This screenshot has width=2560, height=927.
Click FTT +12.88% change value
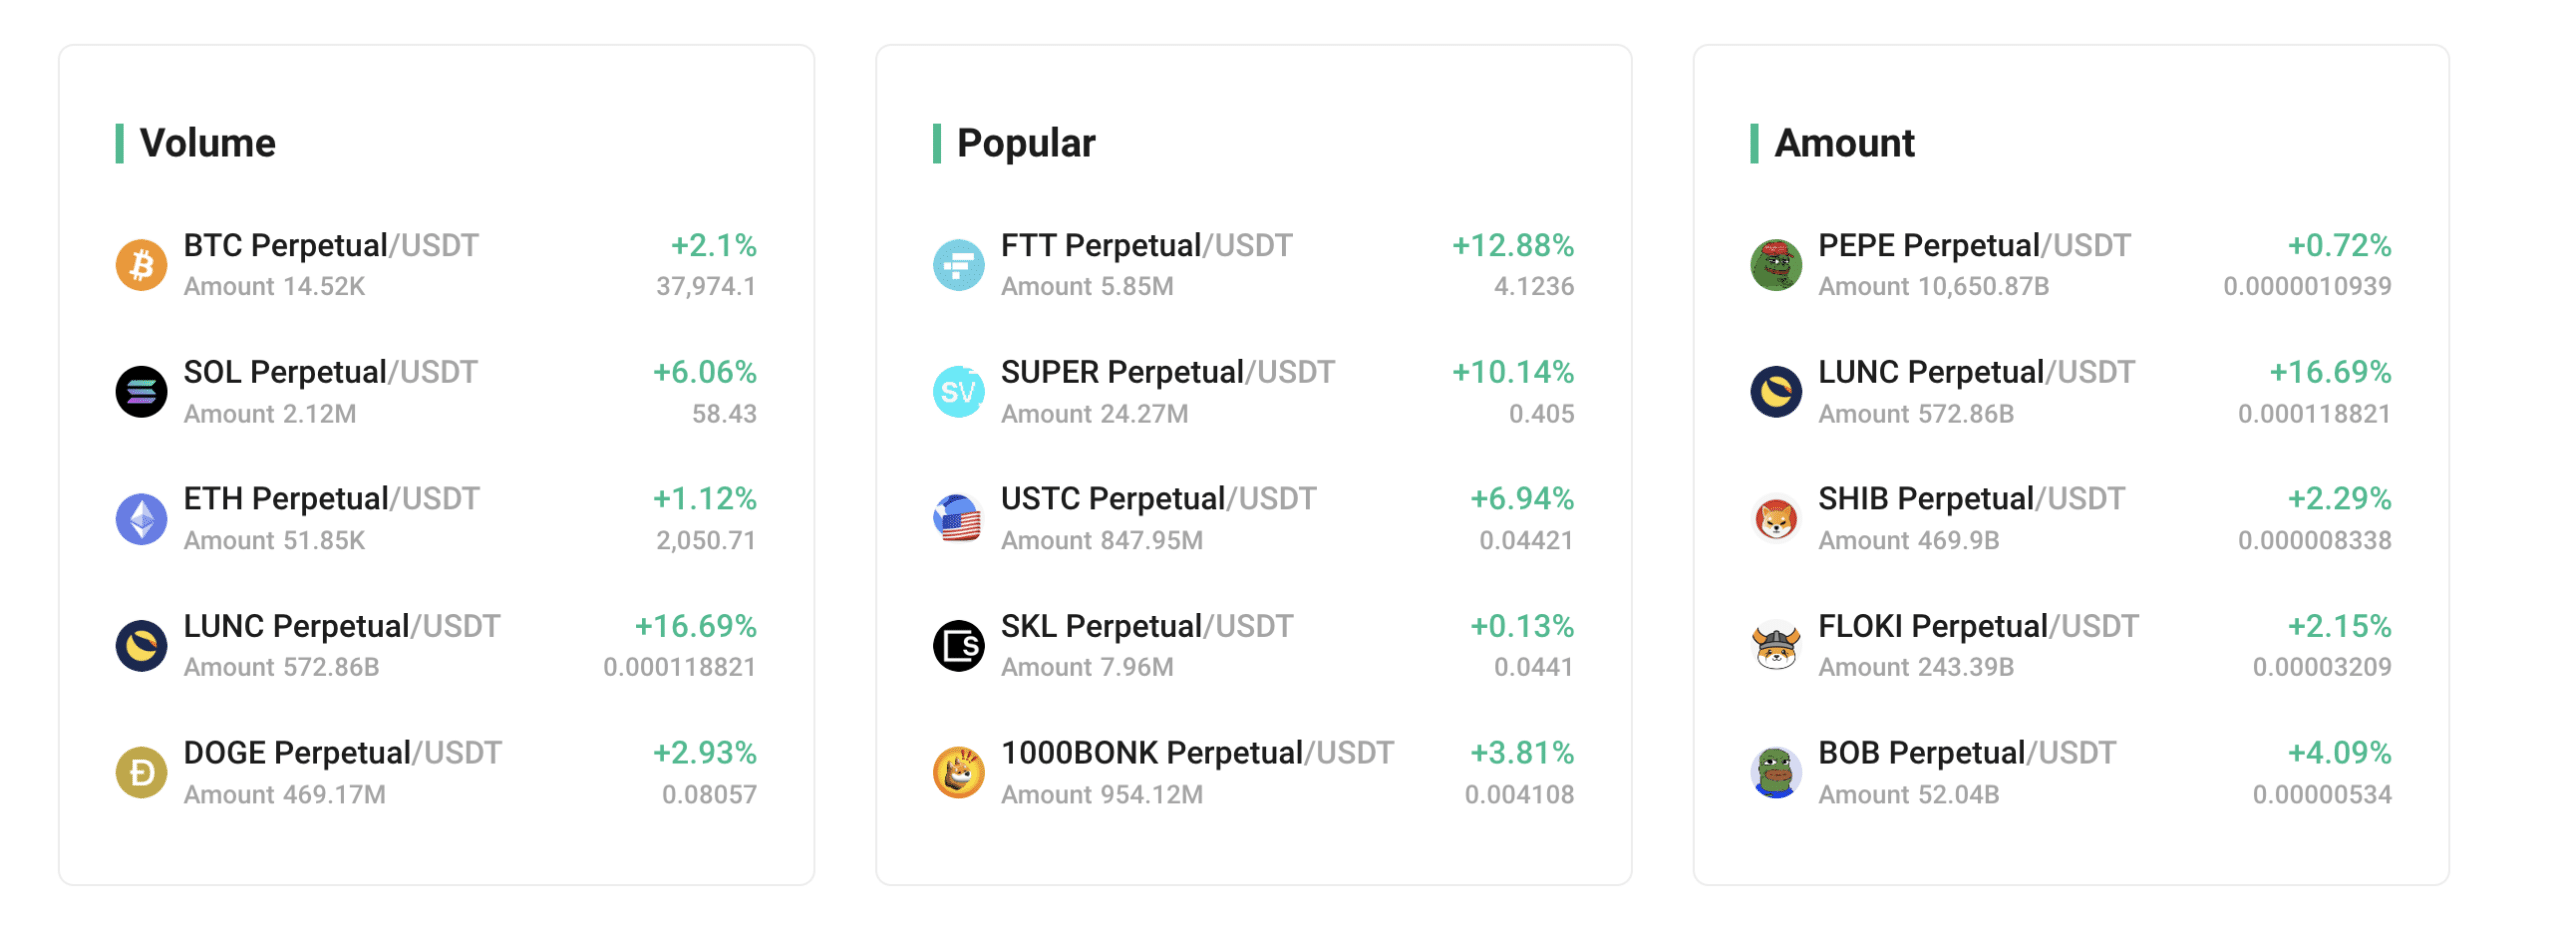[x=1512, y=246]
